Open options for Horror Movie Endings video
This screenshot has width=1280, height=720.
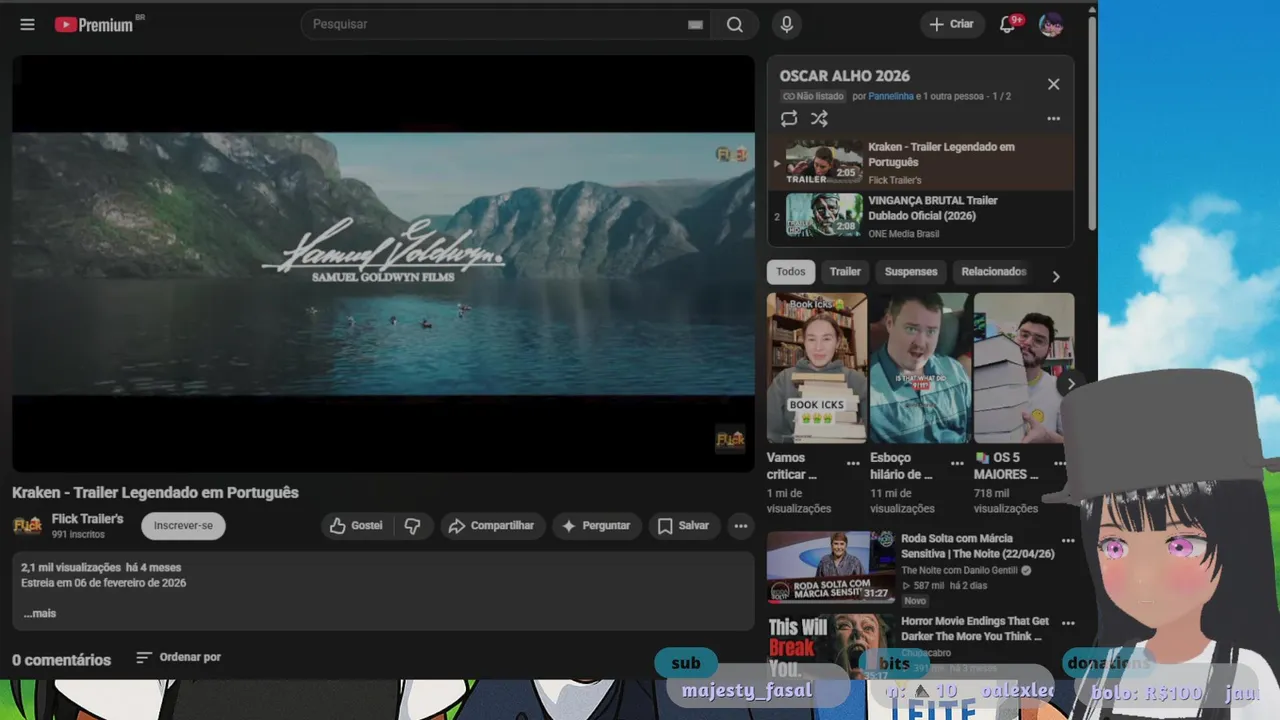1068,622
